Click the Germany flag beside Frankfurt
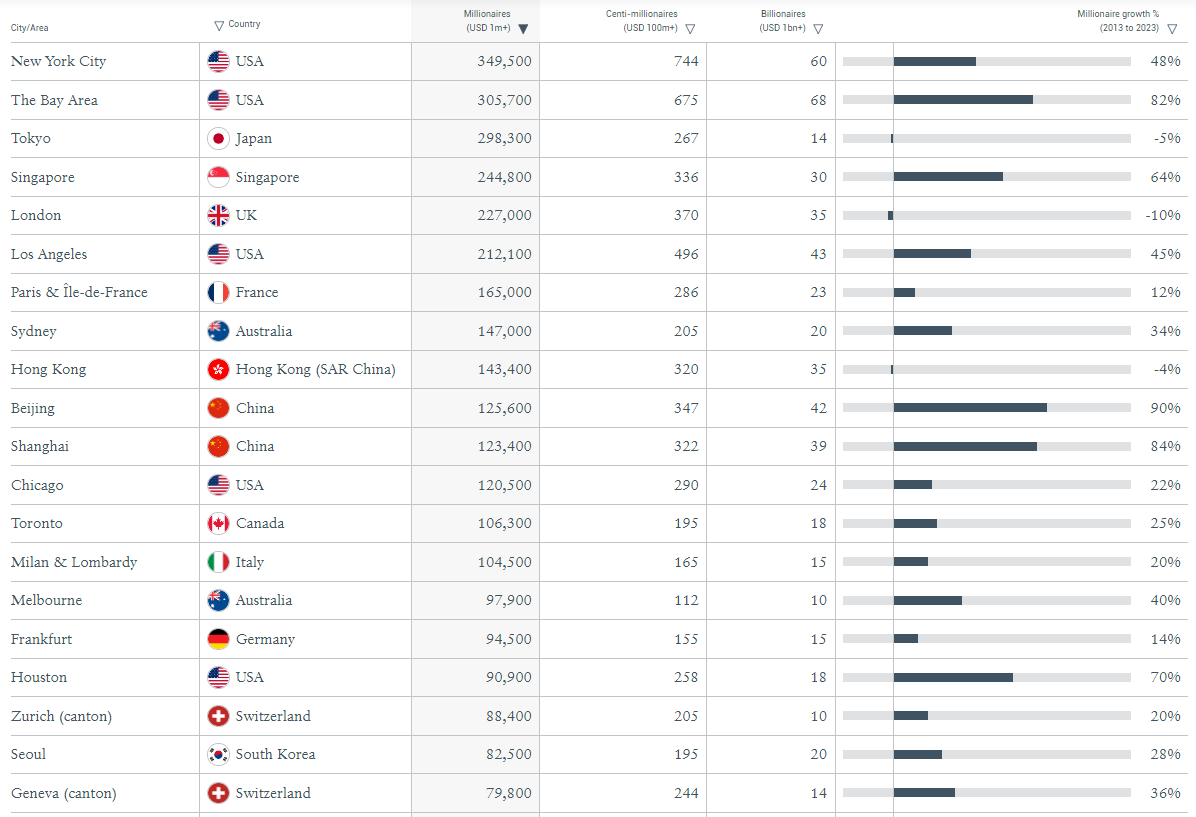The height and width of the screenshot is (817, 1196). [218, 639]
